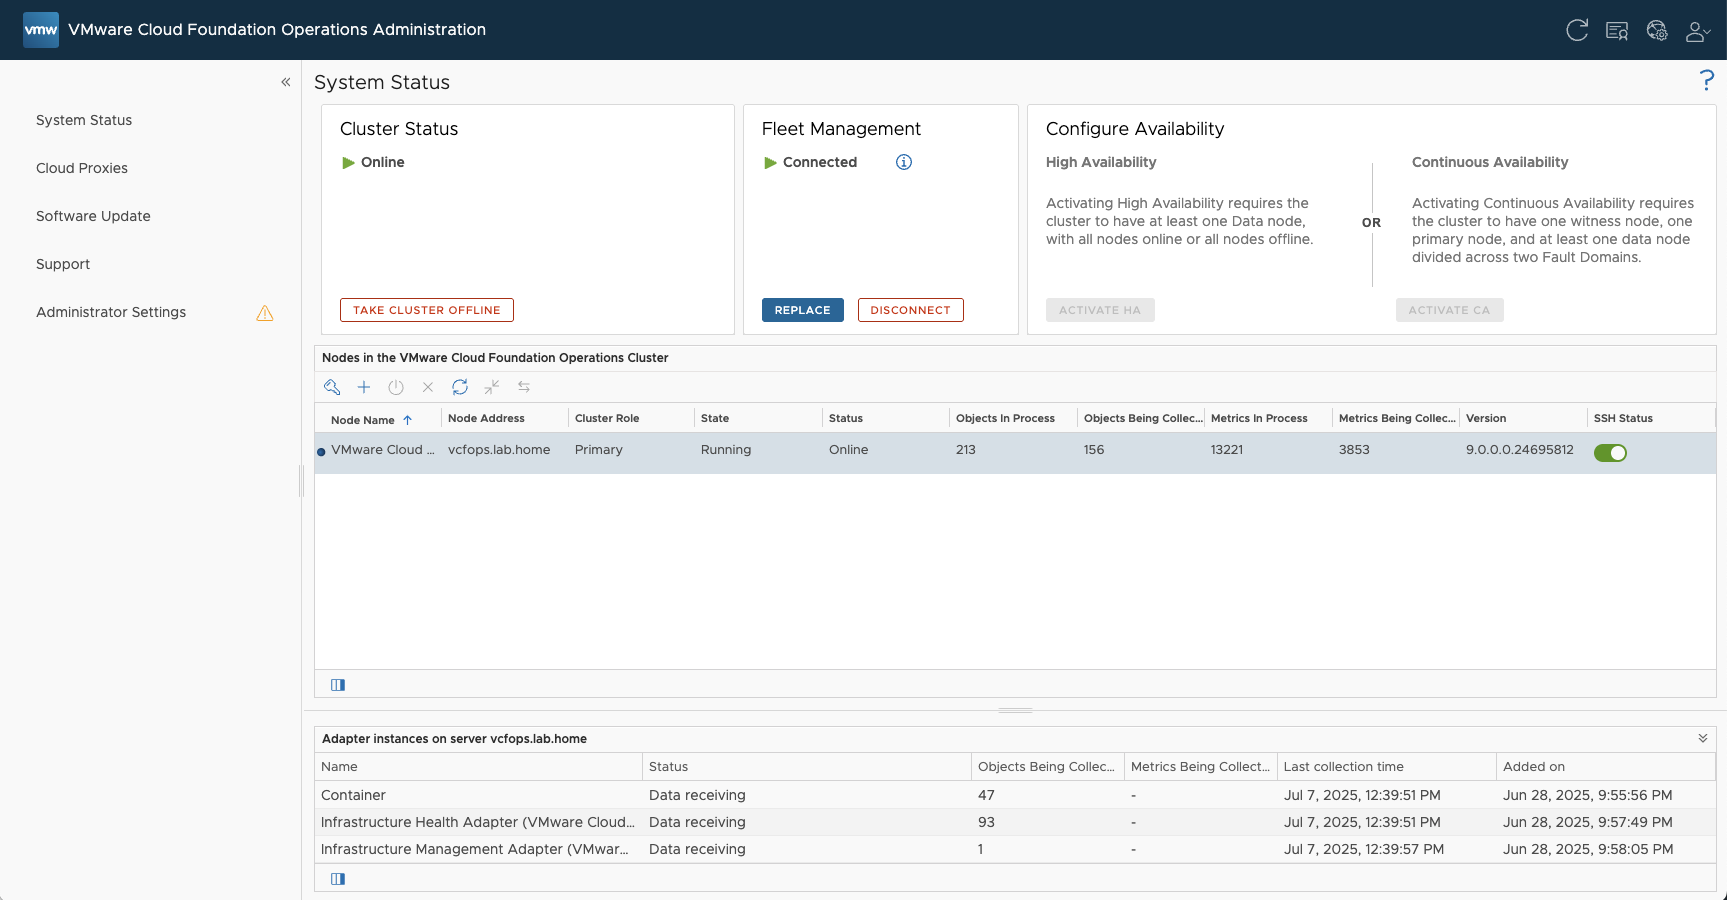
Task: Open column chooser under the nodes table
Action: coord(338,685)
